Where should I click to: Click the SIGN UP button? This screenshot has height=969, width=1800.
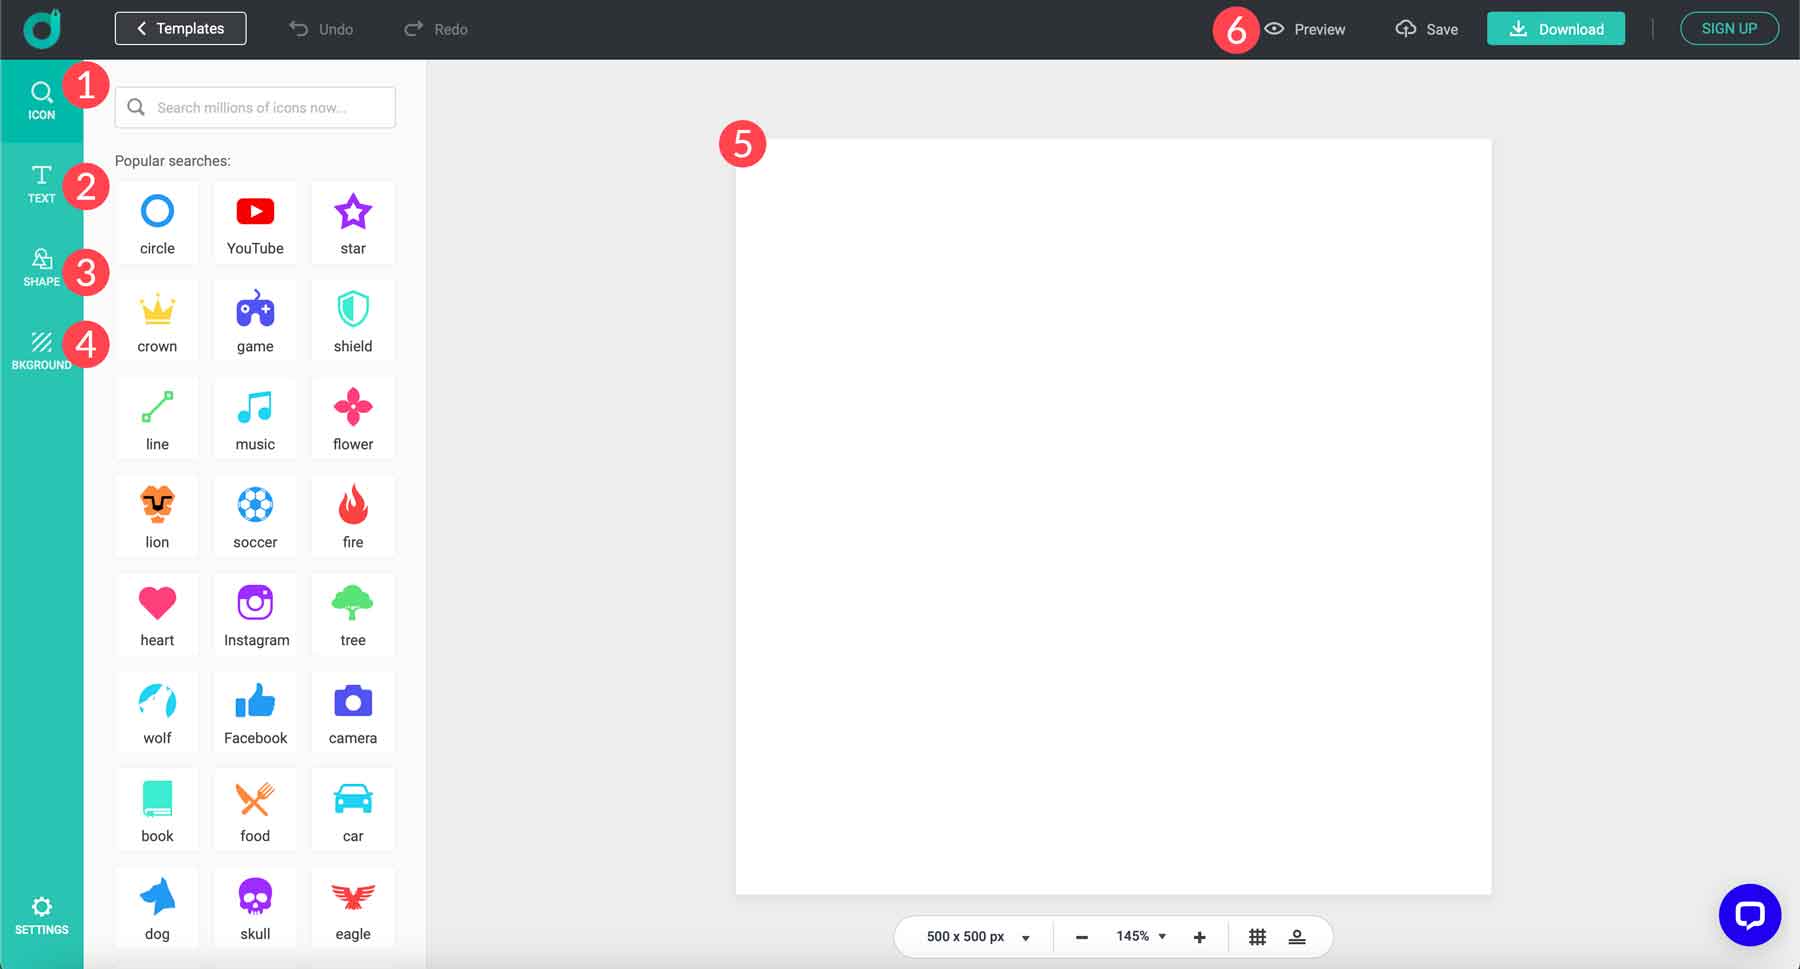pos(1729,28)
